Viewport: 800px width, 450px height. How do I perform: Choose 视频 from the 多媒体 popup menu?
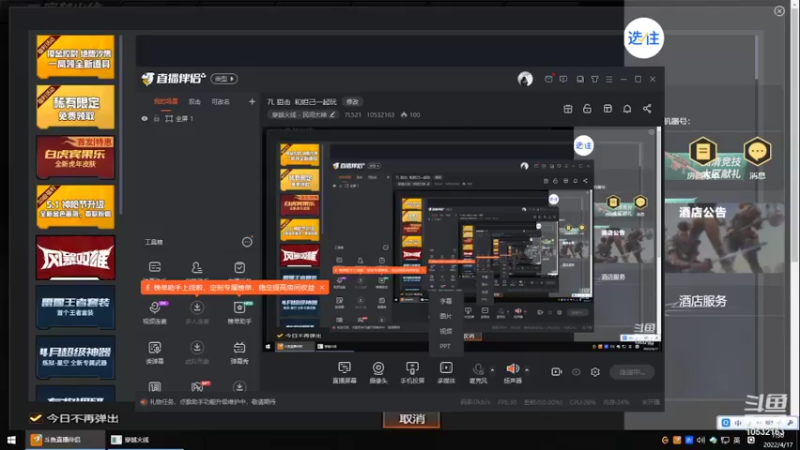point(445,331)
